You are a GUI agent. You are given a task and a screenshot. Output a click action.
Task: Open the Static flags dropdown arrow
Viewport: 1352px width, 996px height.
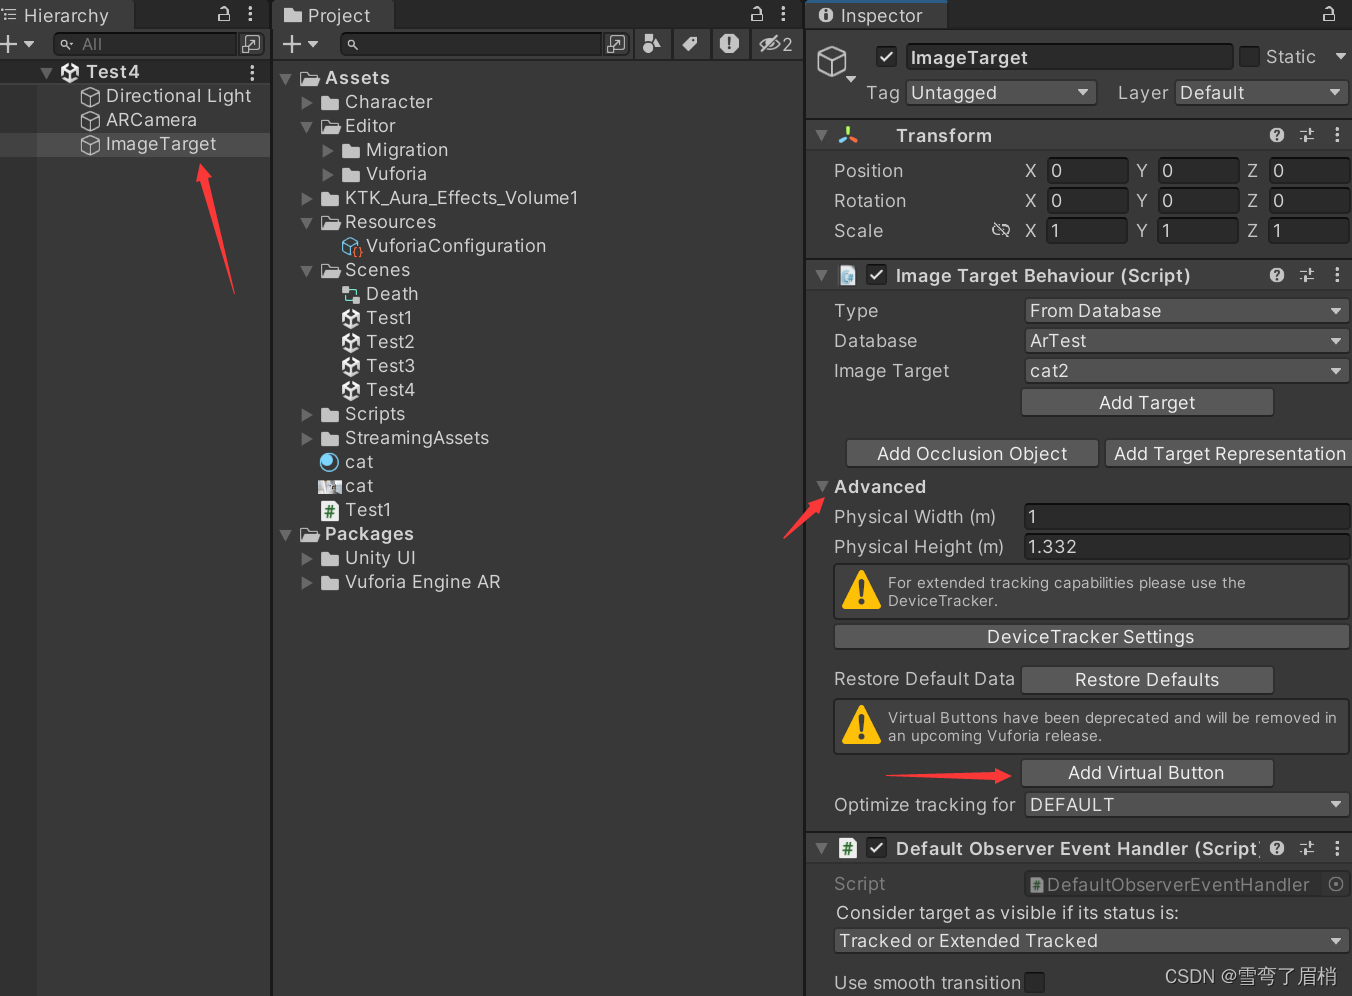click(1340, 57)
